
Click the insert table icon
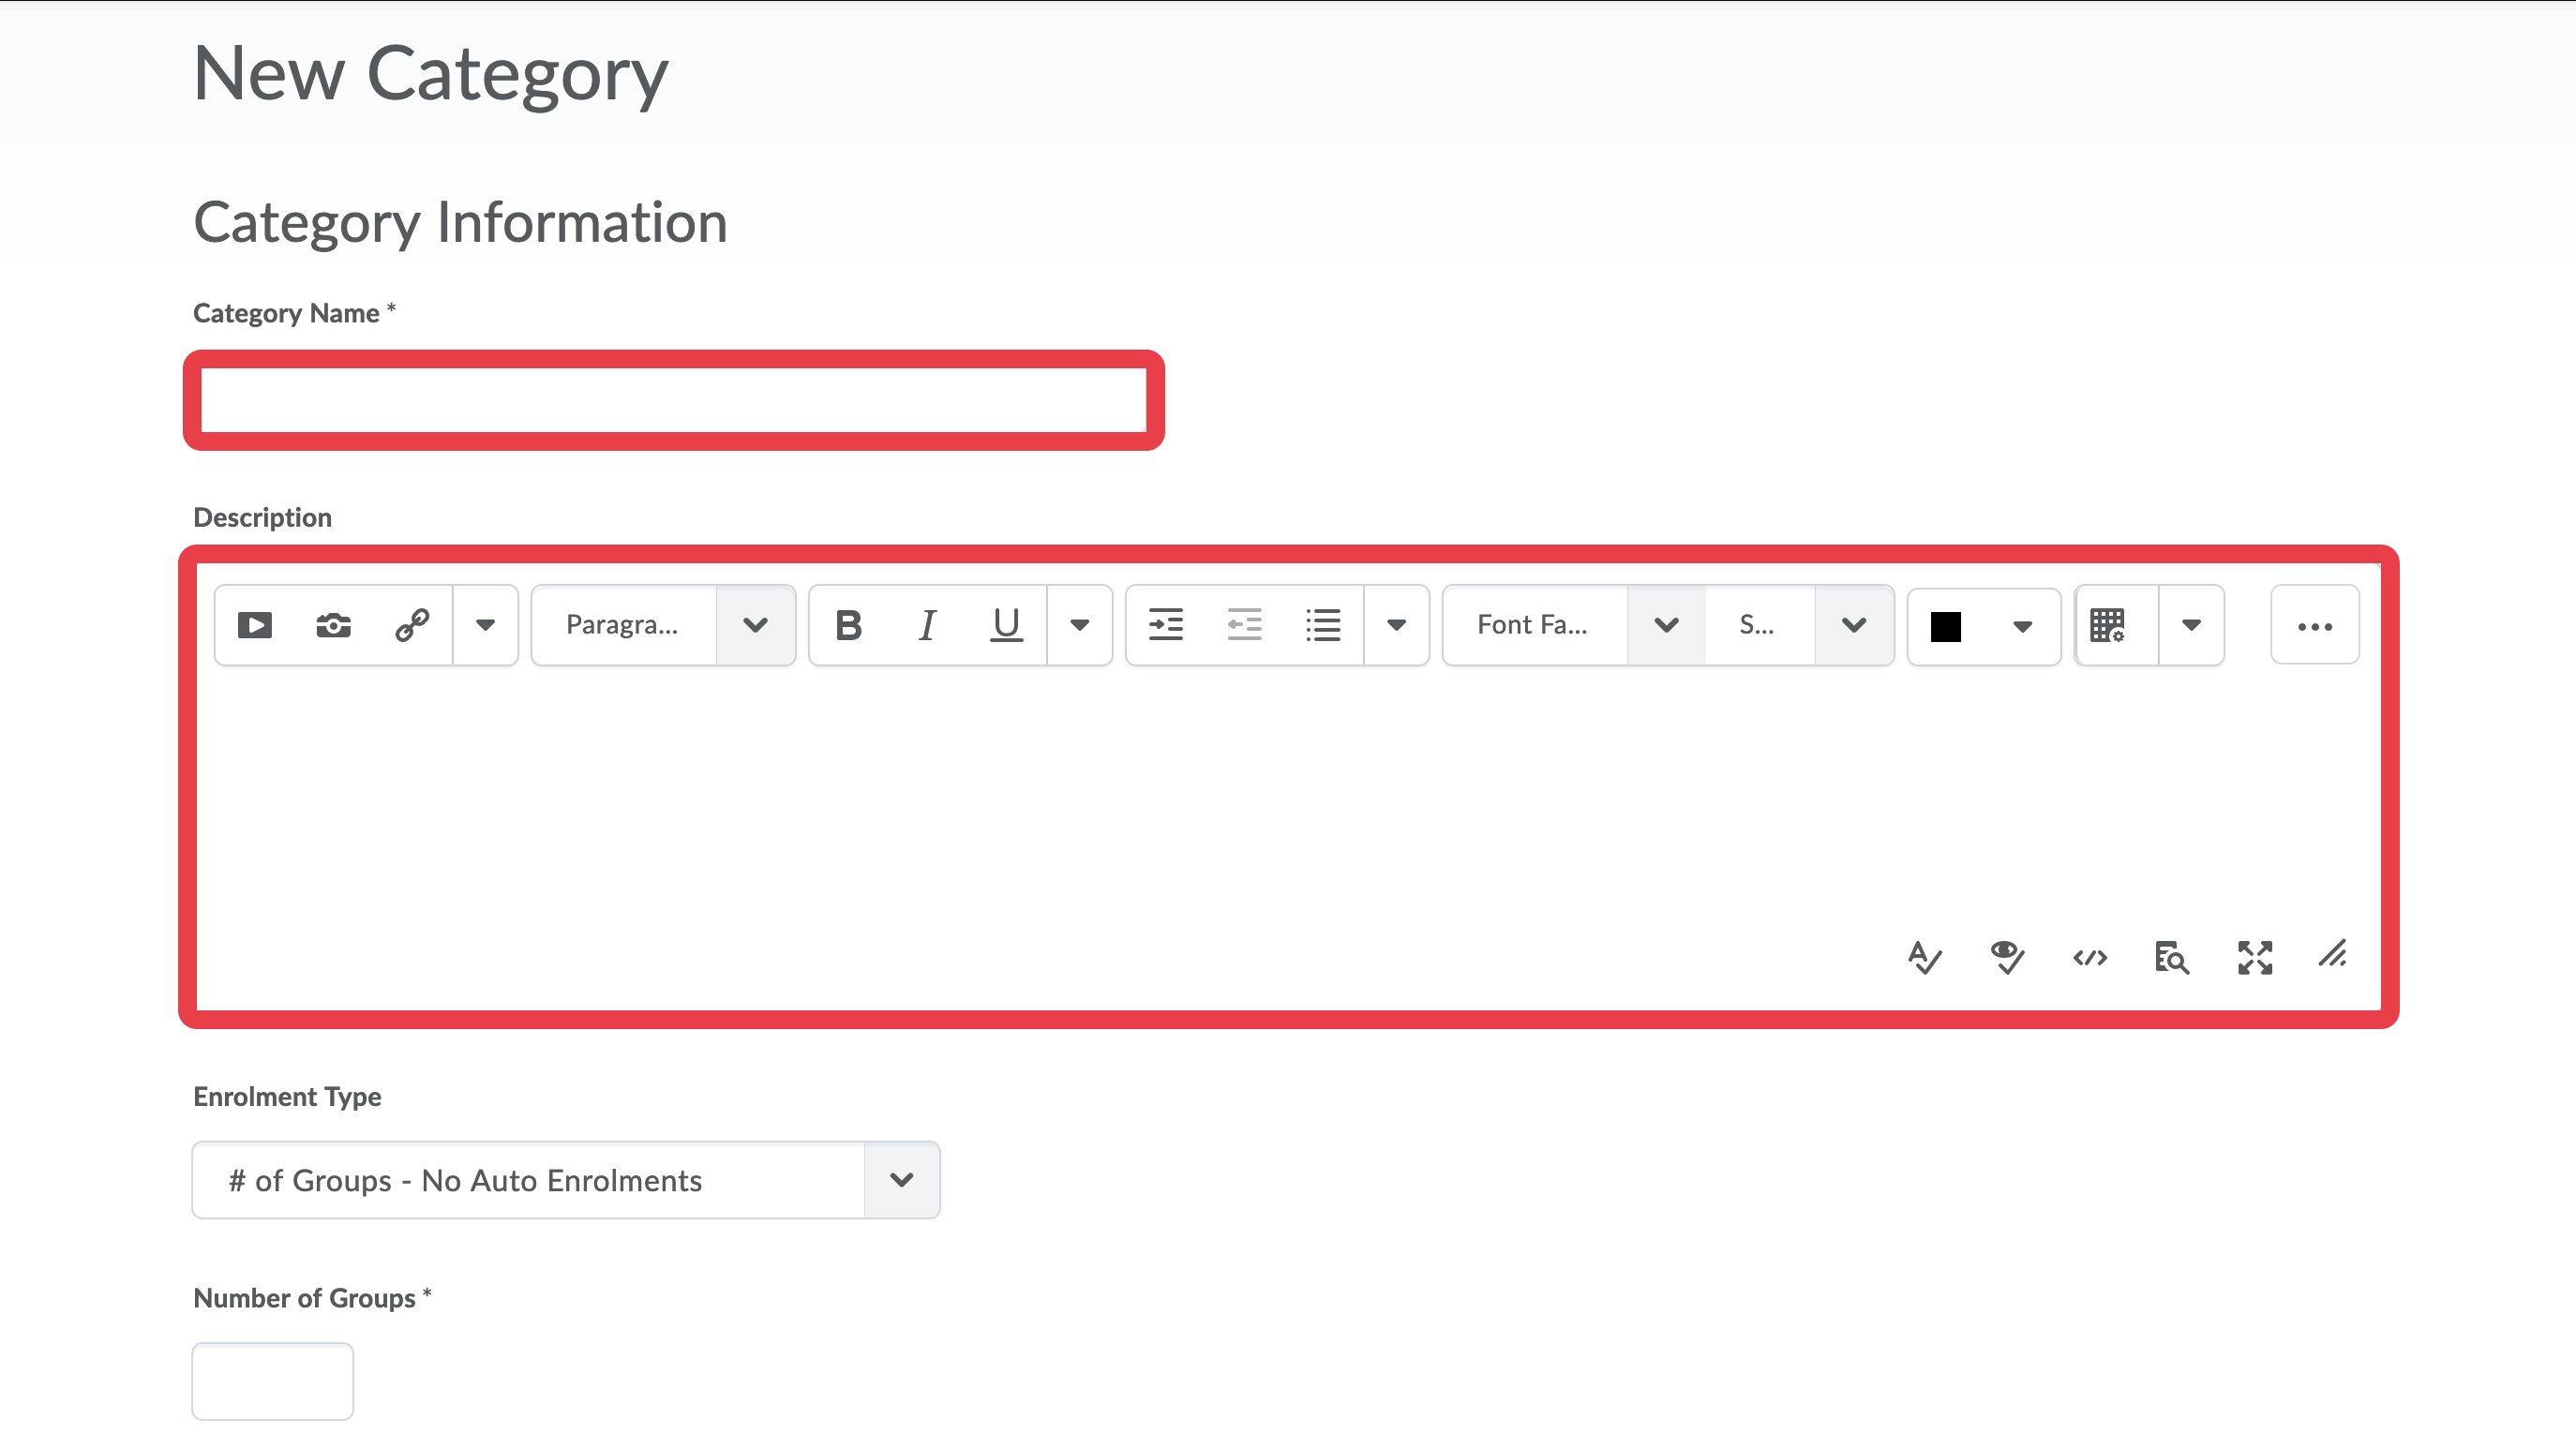click(x=2107, y=625)
